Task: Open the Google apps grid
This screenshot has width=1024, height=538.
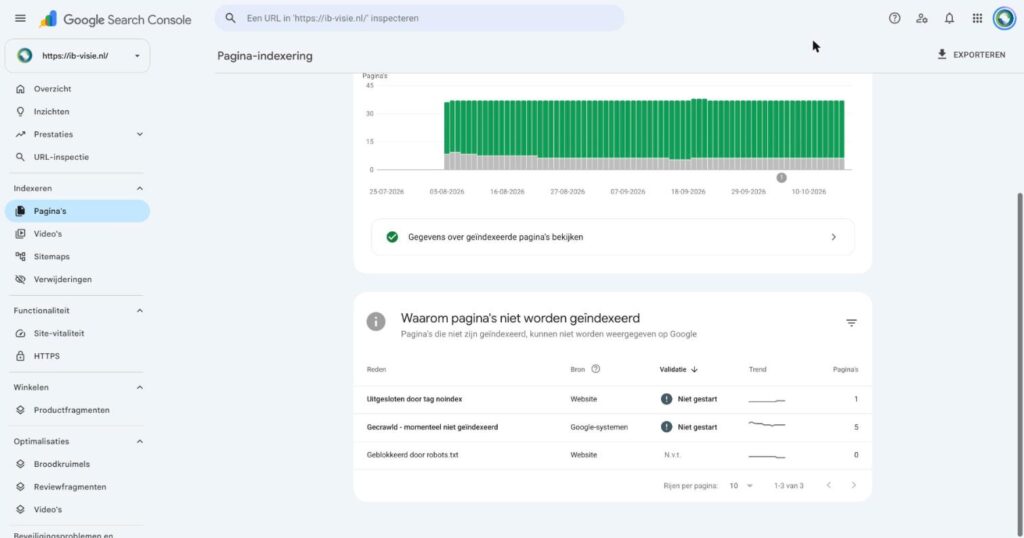Action: tap(977, 18)
